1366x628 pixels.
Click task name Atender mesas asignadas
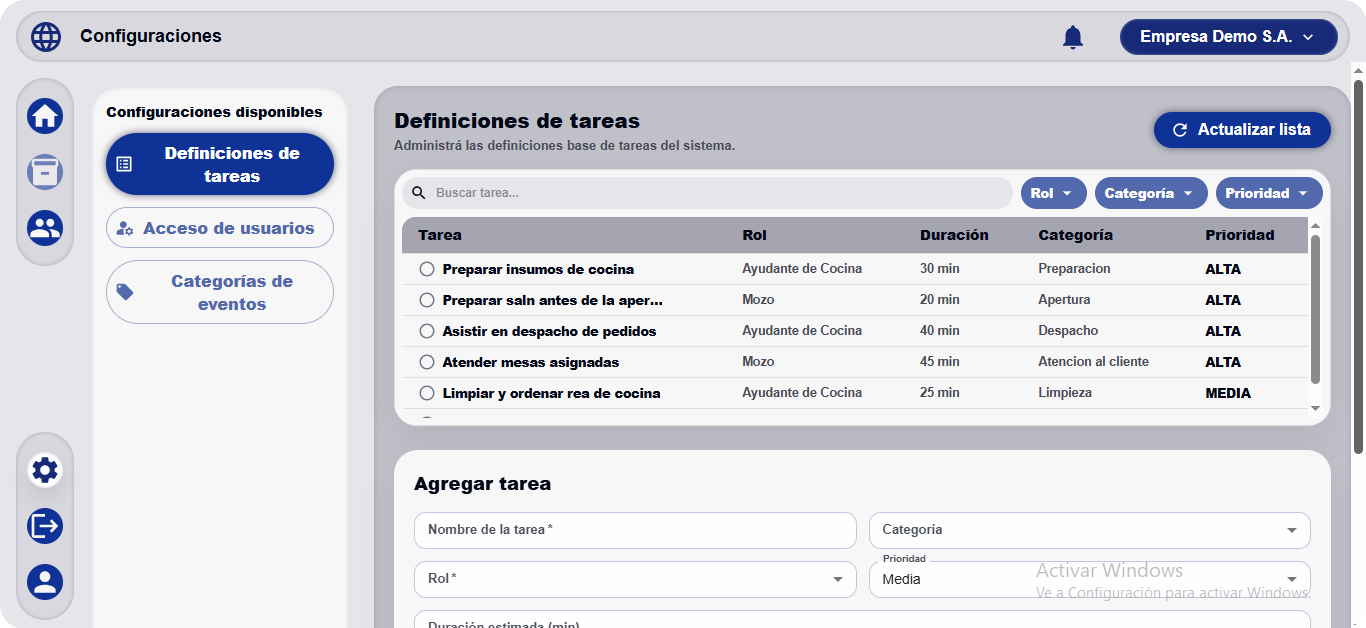[x=531, y=362]
